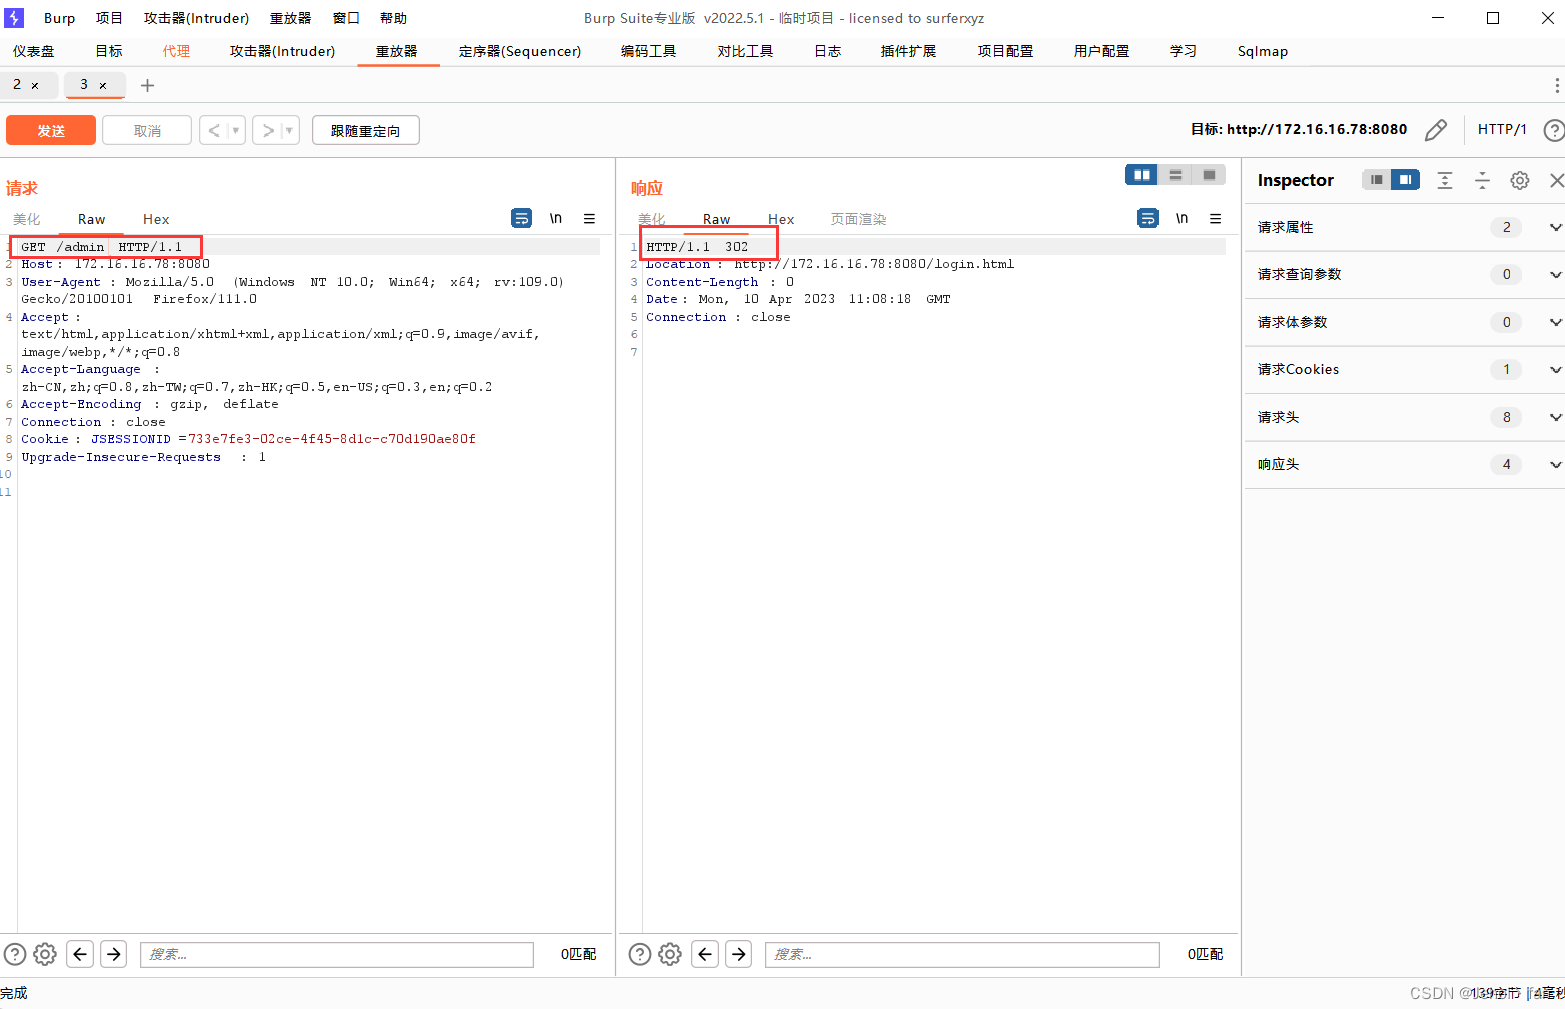Open response search settings gear
This screenshot has height=1009, width=1565.
coord(670,954)
